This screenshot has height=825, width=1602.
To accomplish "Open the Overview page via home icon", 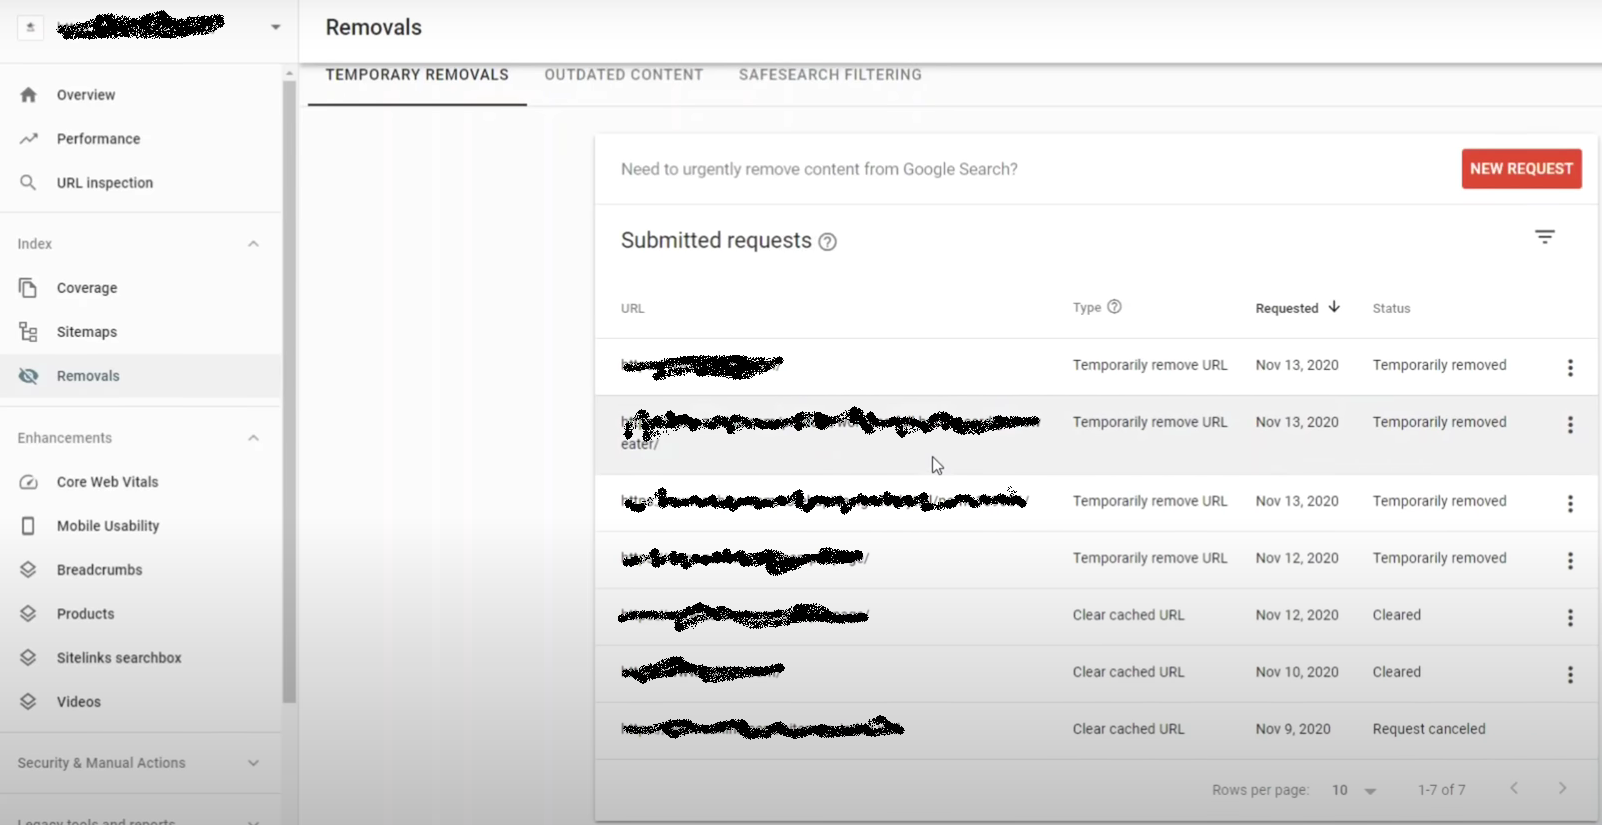I will (x=30, y=94).
